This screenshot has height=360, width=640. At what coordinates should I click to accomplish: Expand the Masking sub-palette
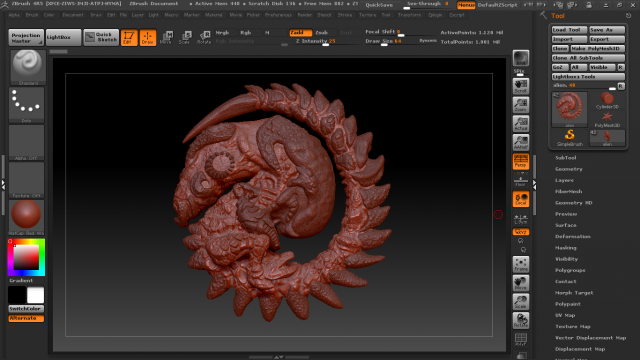(x=566, y=248)
